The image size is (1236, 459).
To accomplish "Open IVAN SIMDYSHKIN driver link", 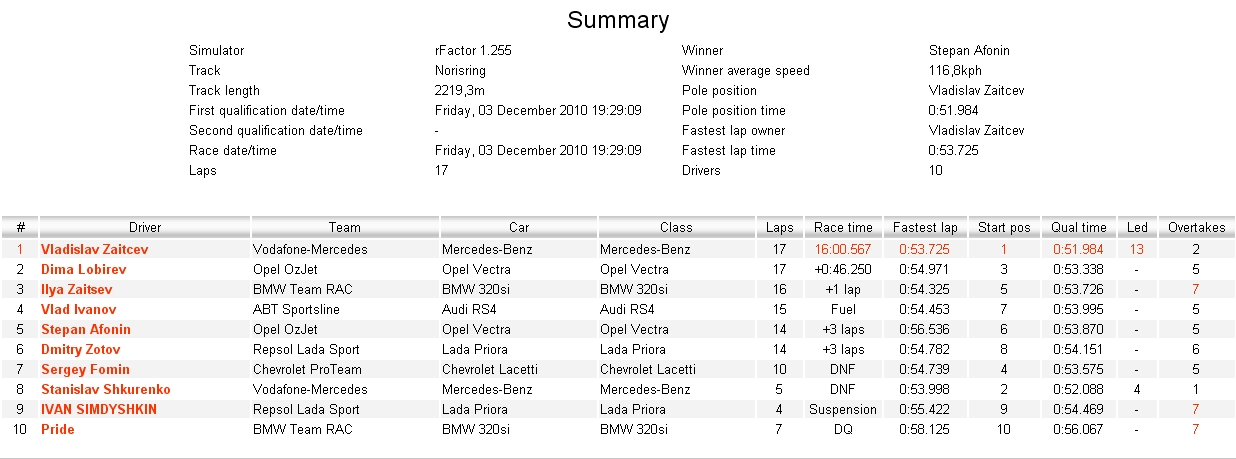I will (x=99, y=409).
